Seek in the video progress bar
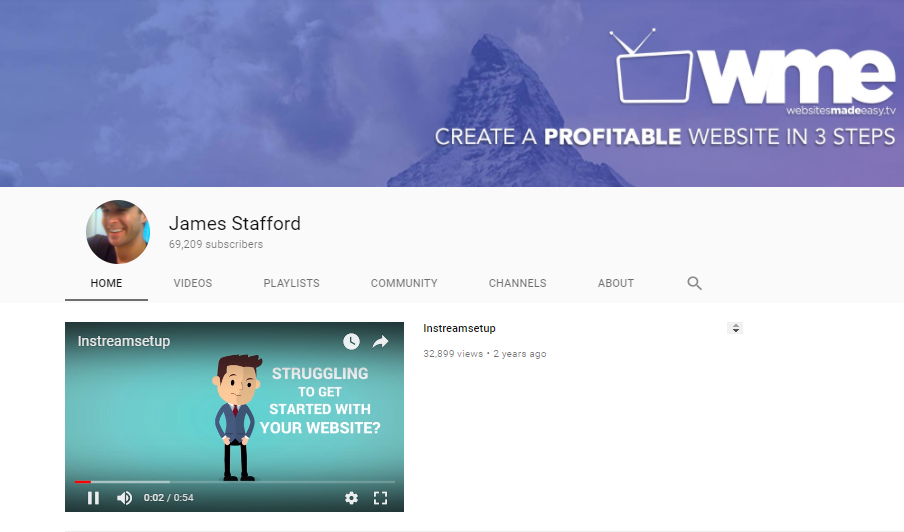This screenshot has width=904, height=532. pyautogui.click(x=235, y=481)
